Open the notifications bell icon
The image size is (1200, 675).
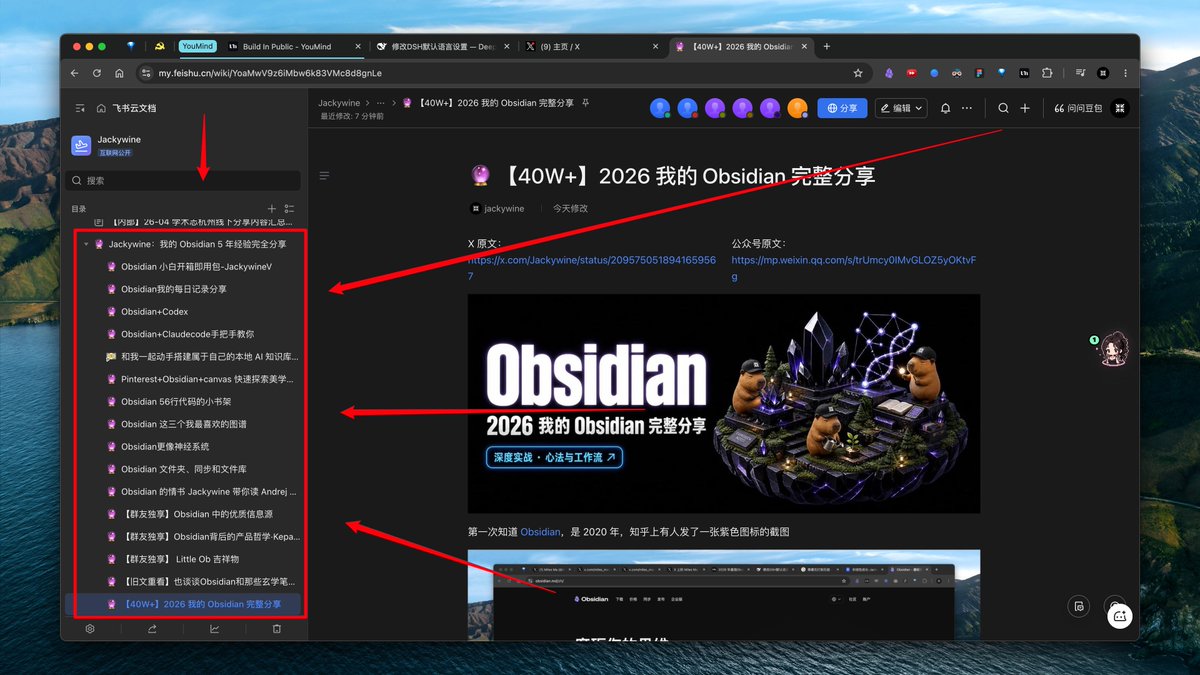[945, 108]
